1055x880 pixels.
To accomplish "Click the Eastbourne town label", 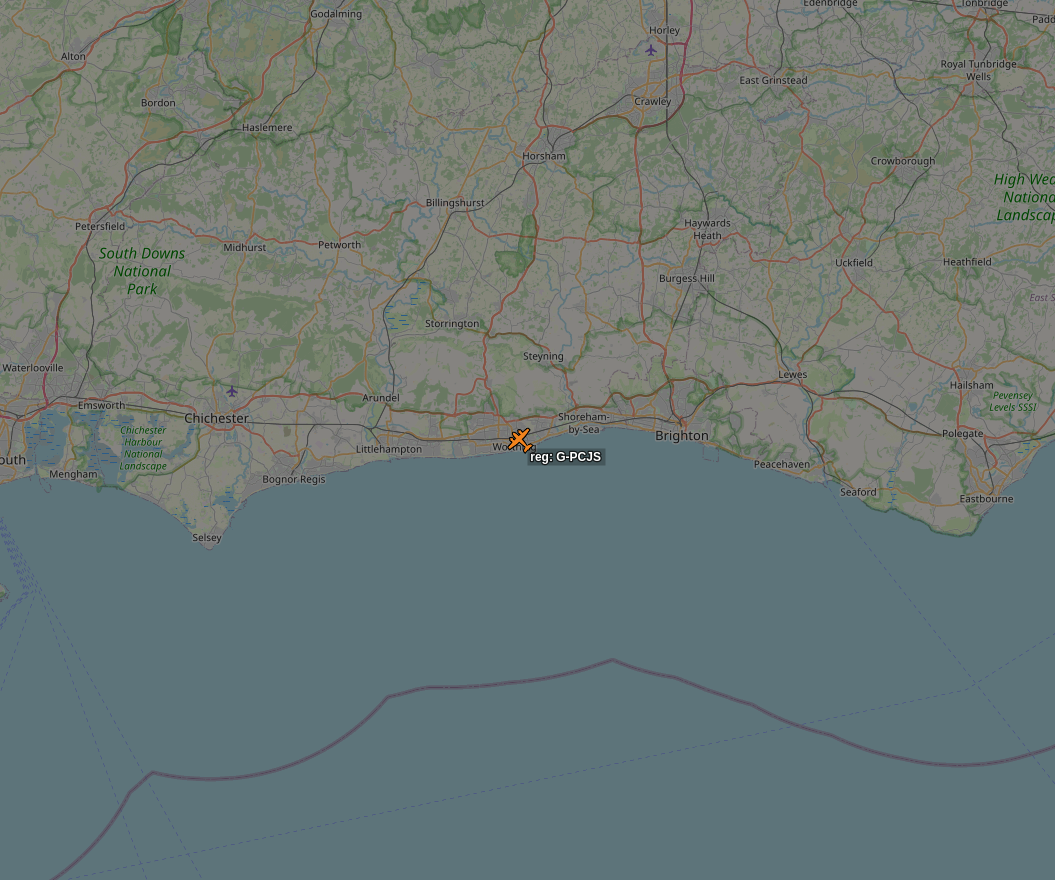I will 986,499.
